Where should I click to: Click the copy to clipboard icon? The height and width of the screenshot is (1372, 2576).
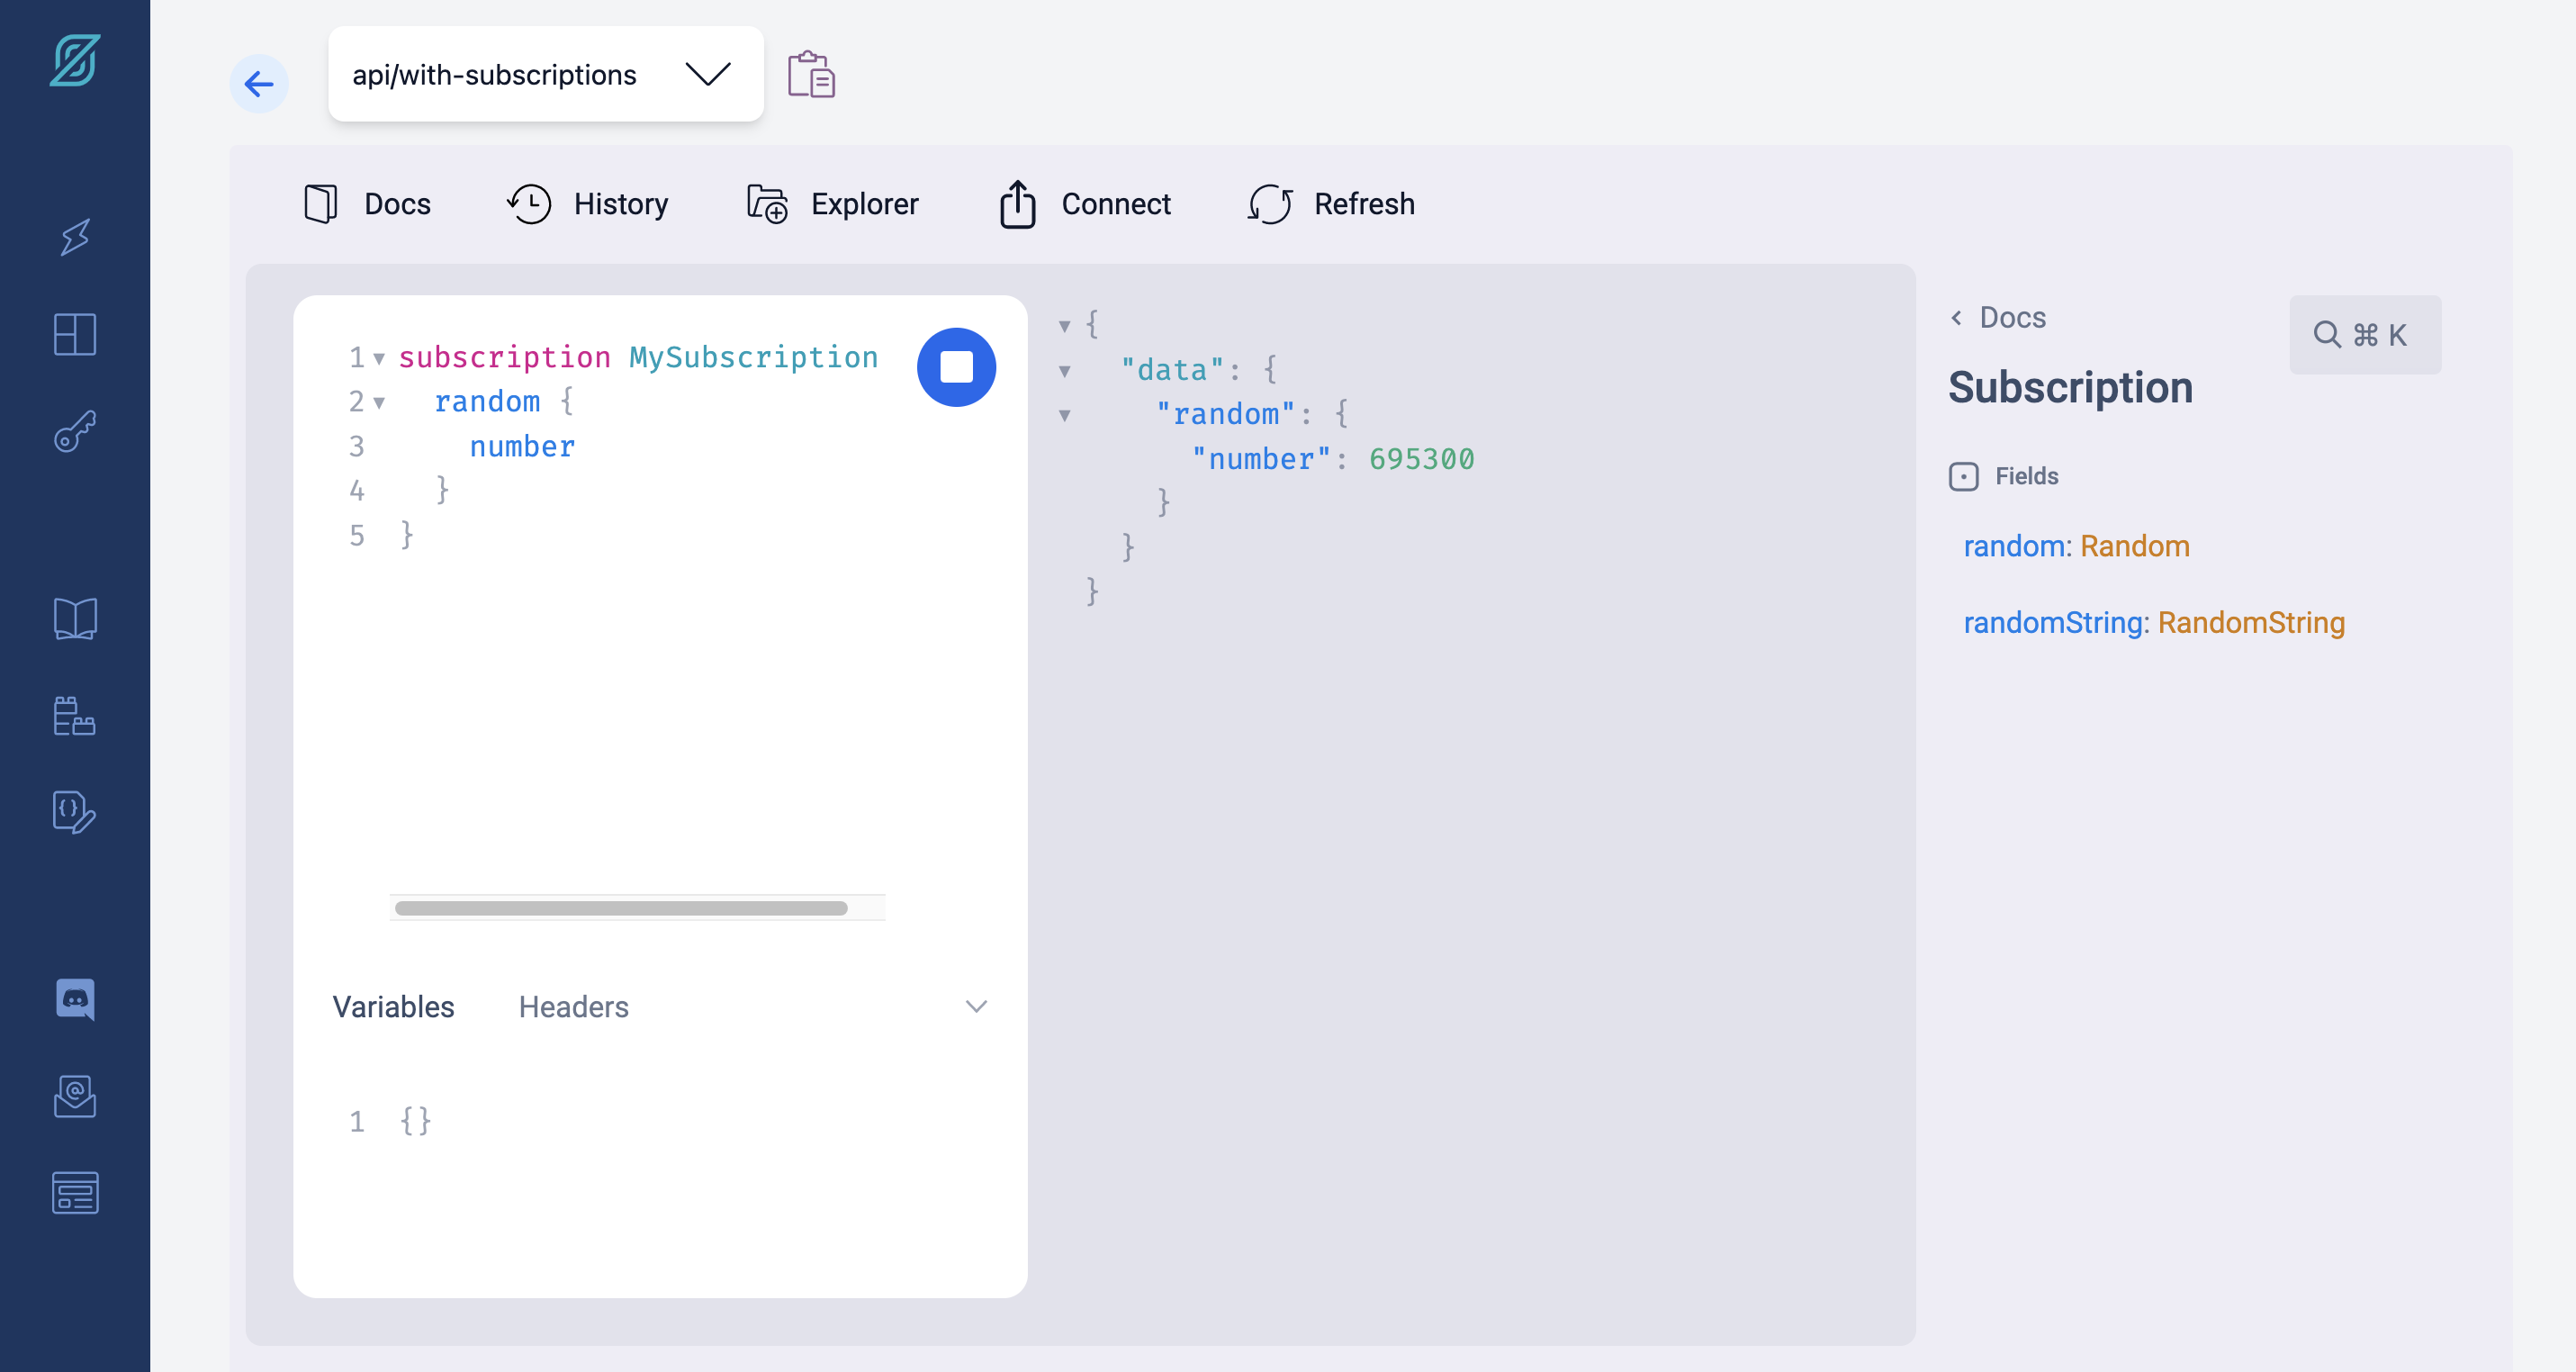pyautogui.click(x=813, y=75)
